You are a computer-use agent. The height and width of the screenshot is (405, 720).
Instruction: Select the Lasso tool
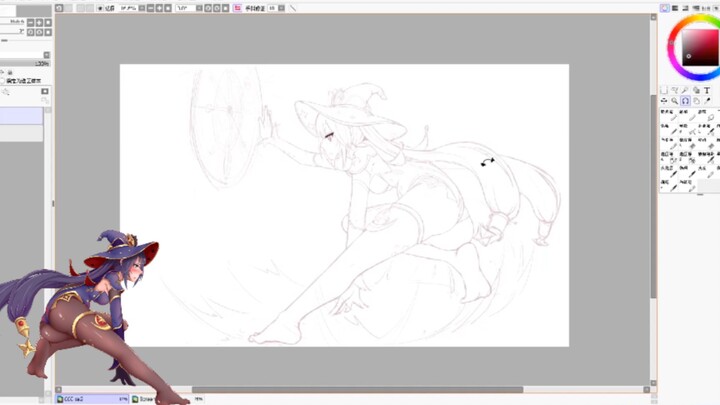tap(675, 90)
